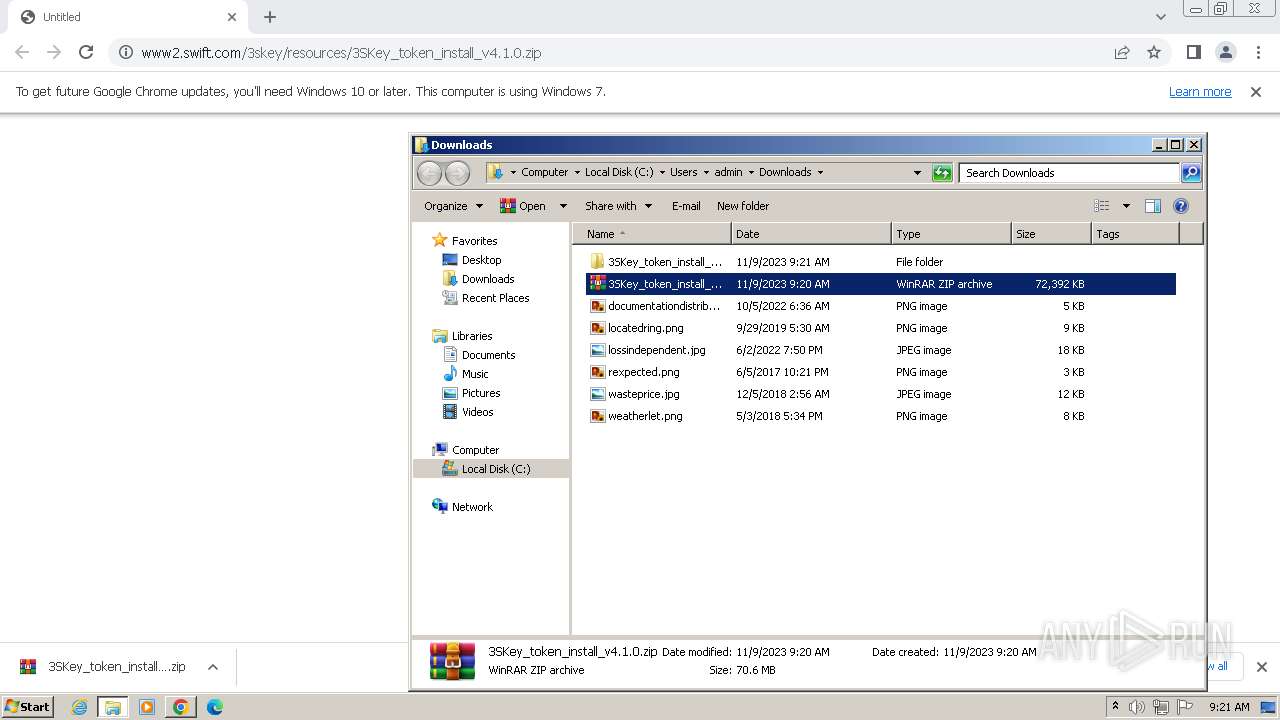Expand the Open button dropdown arrow
The height and width of the screenshot is (720, 1280).
coord(563,206)
